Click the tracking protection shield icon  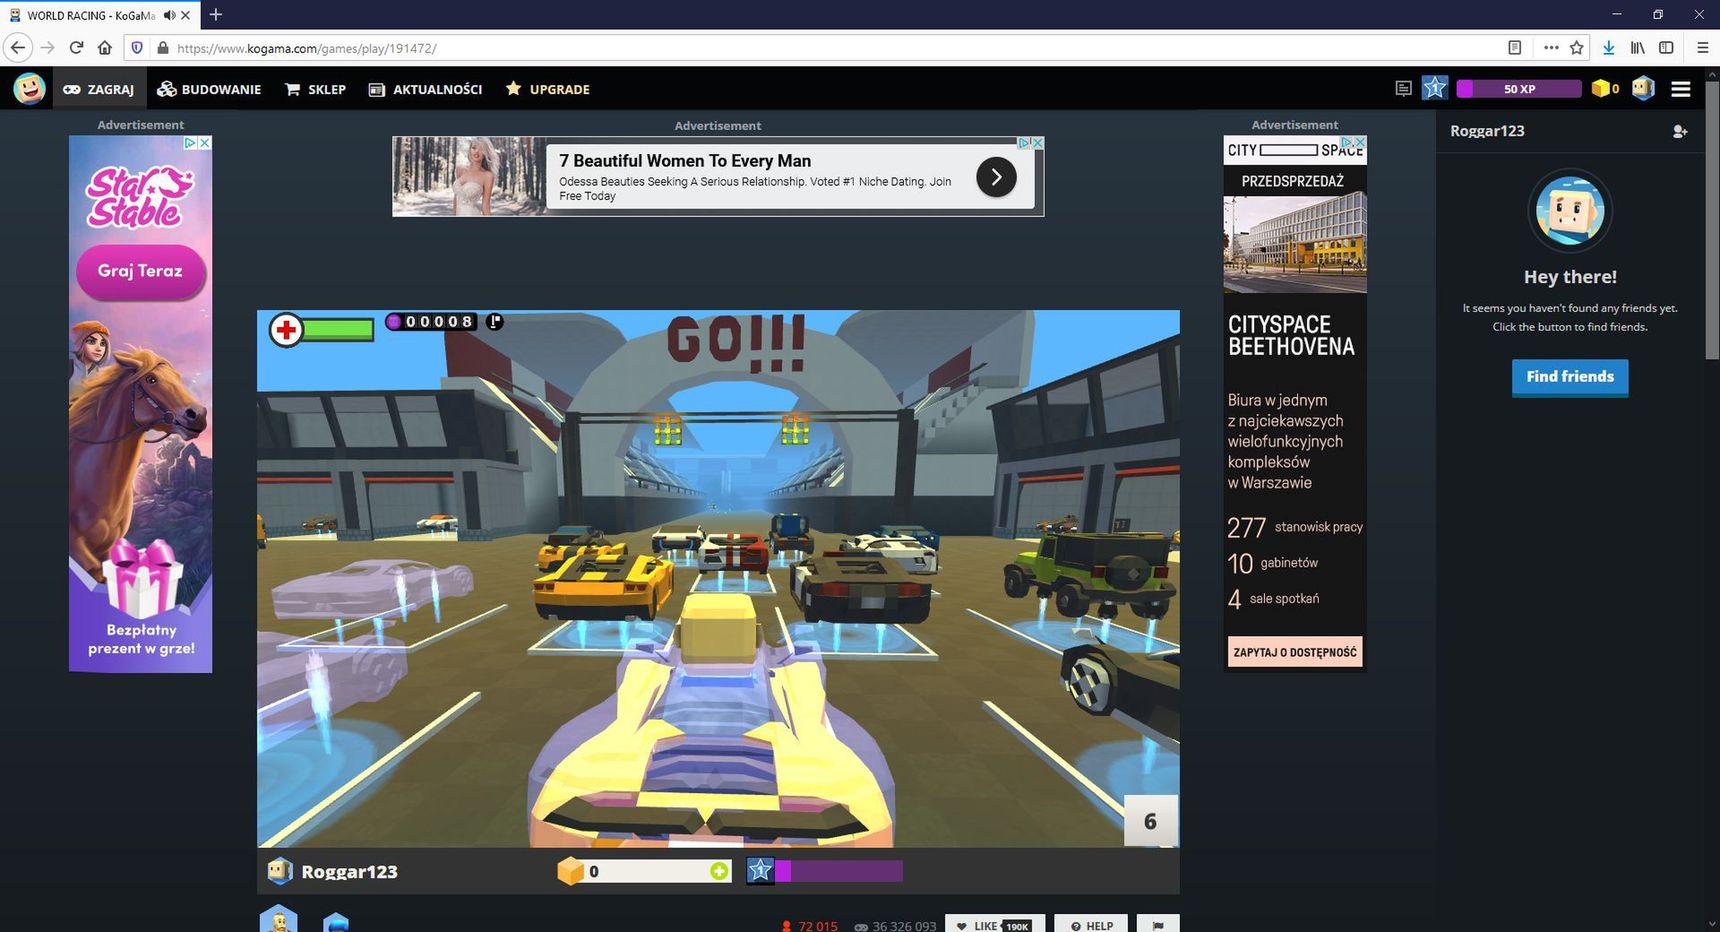click(137, 47)
